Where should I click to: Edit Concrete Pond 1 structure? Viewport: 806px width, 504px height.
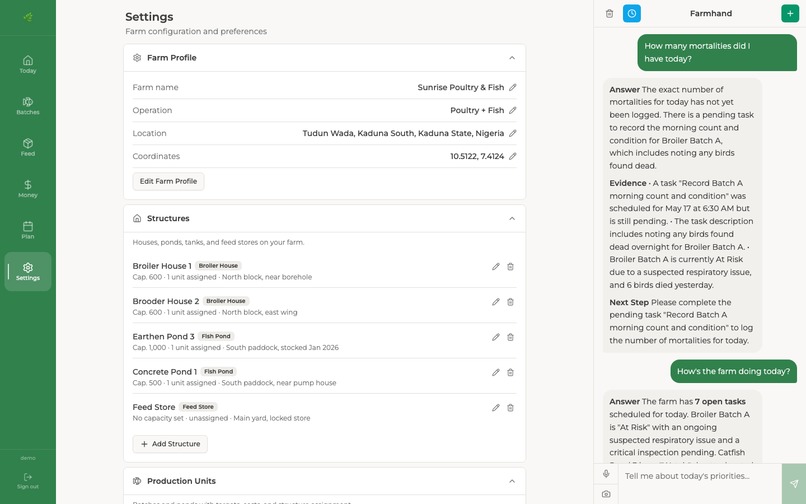(x=496, y=372)
